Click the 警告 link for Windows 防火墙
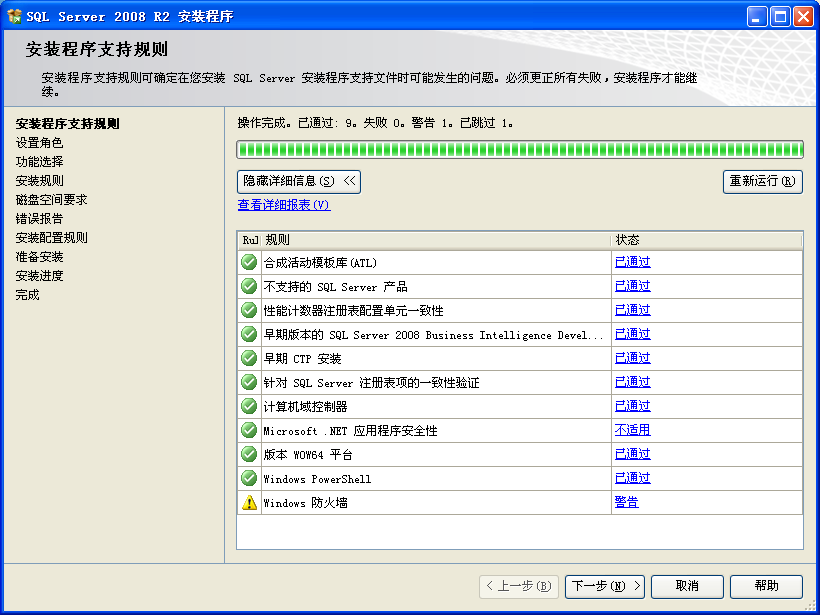Viewport: 820px width, 615px height. pos(625,502)
